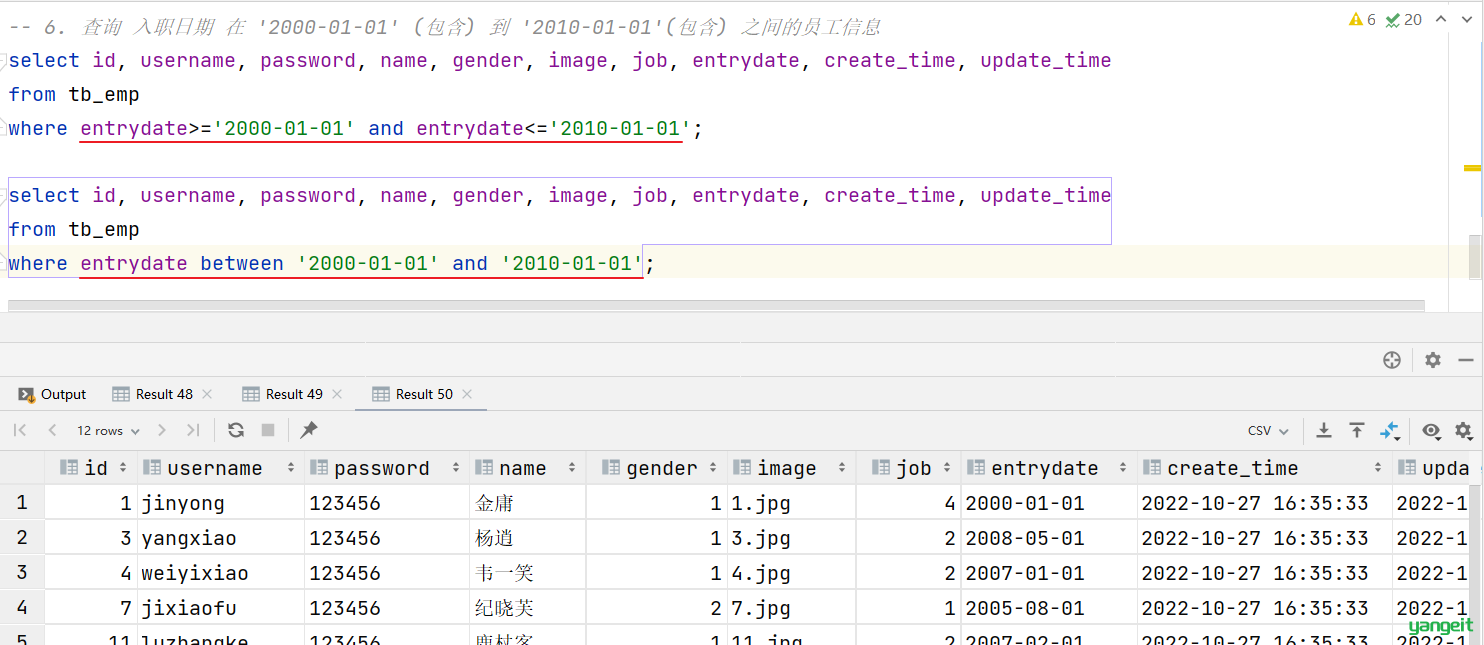Import data using upload arrow icon
Viewport: 1484px width, 645px height.
[x=1357, y=430]
